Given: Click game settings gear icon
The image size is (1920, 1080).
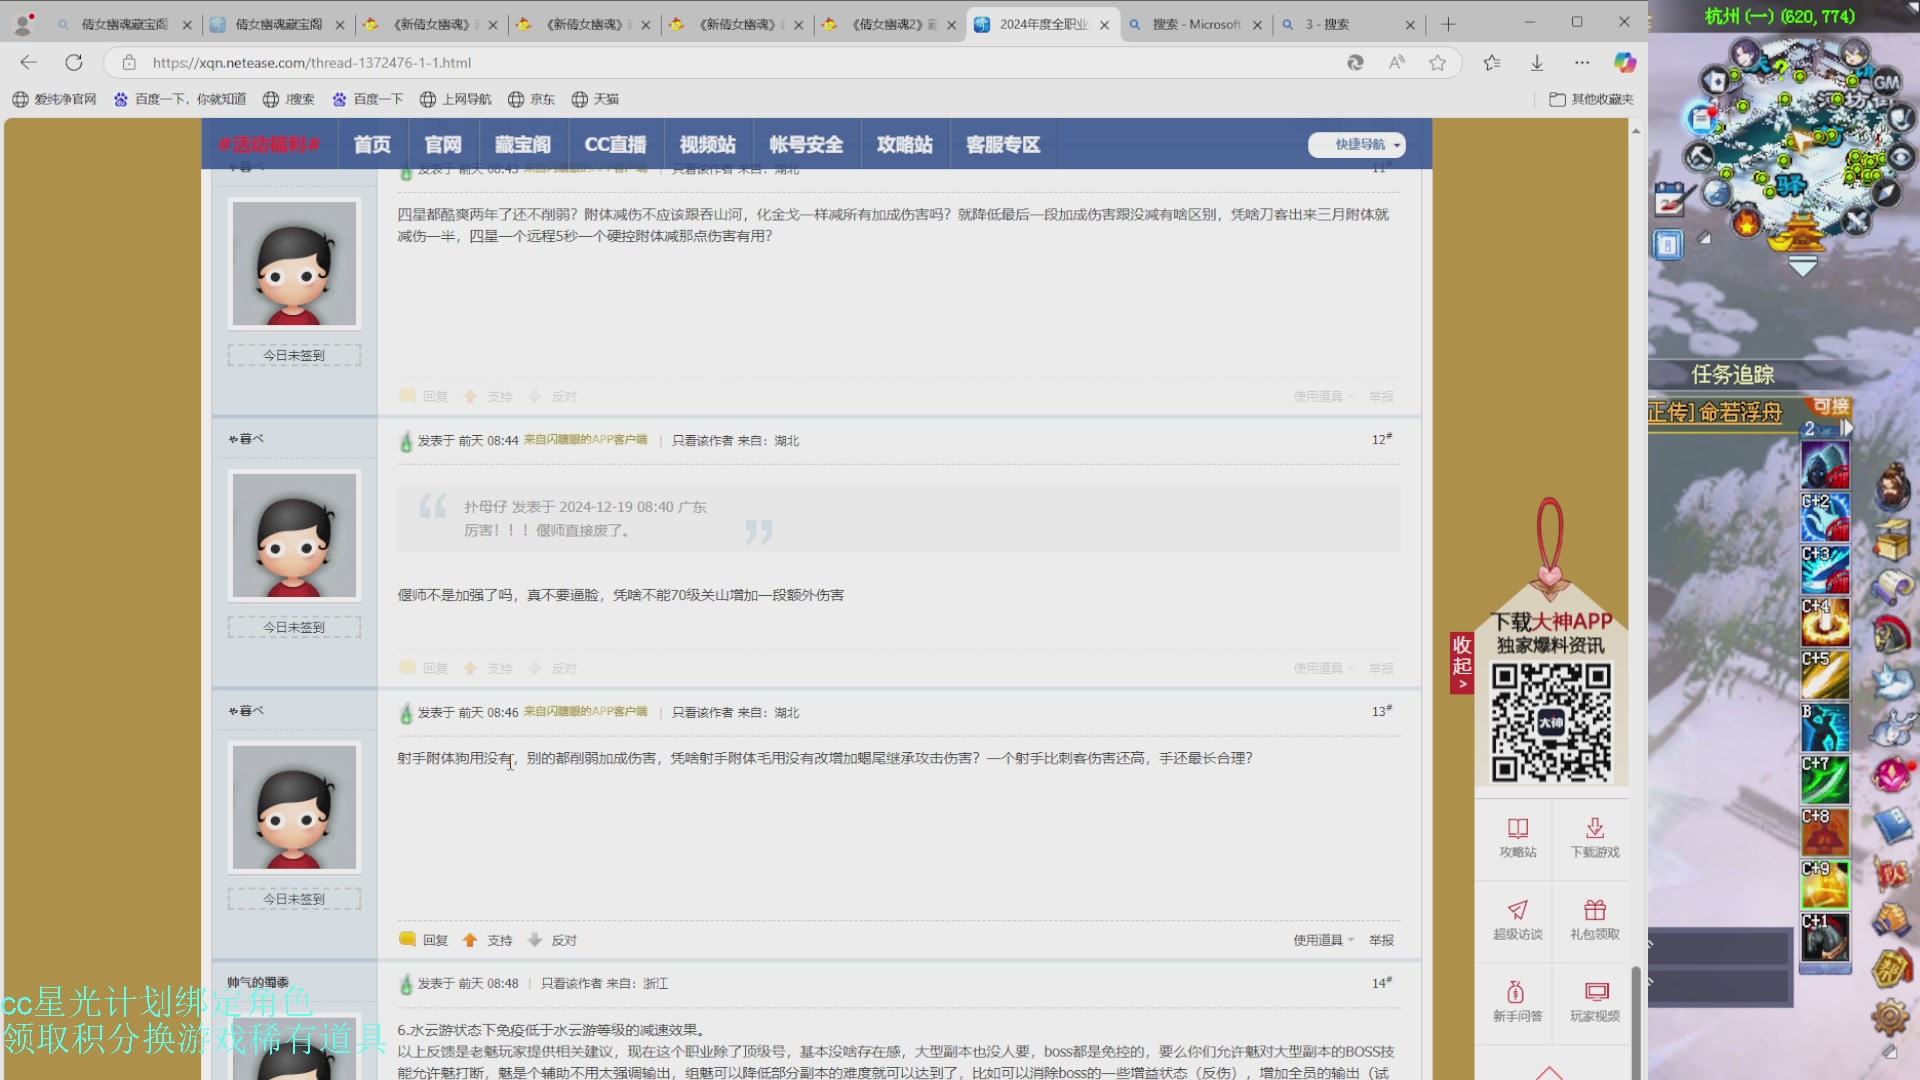Looking at the screenshot, I should 1890,1017.
